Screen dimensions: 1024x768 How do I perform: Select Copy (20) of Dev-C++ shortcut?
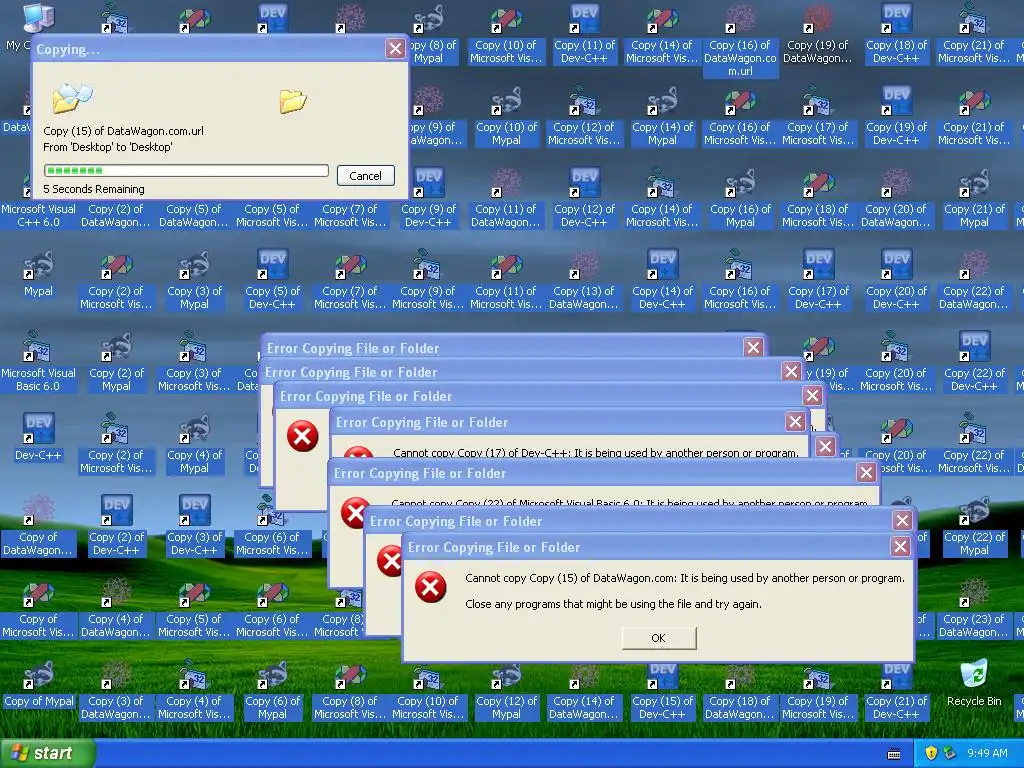[x=896, y=281]
